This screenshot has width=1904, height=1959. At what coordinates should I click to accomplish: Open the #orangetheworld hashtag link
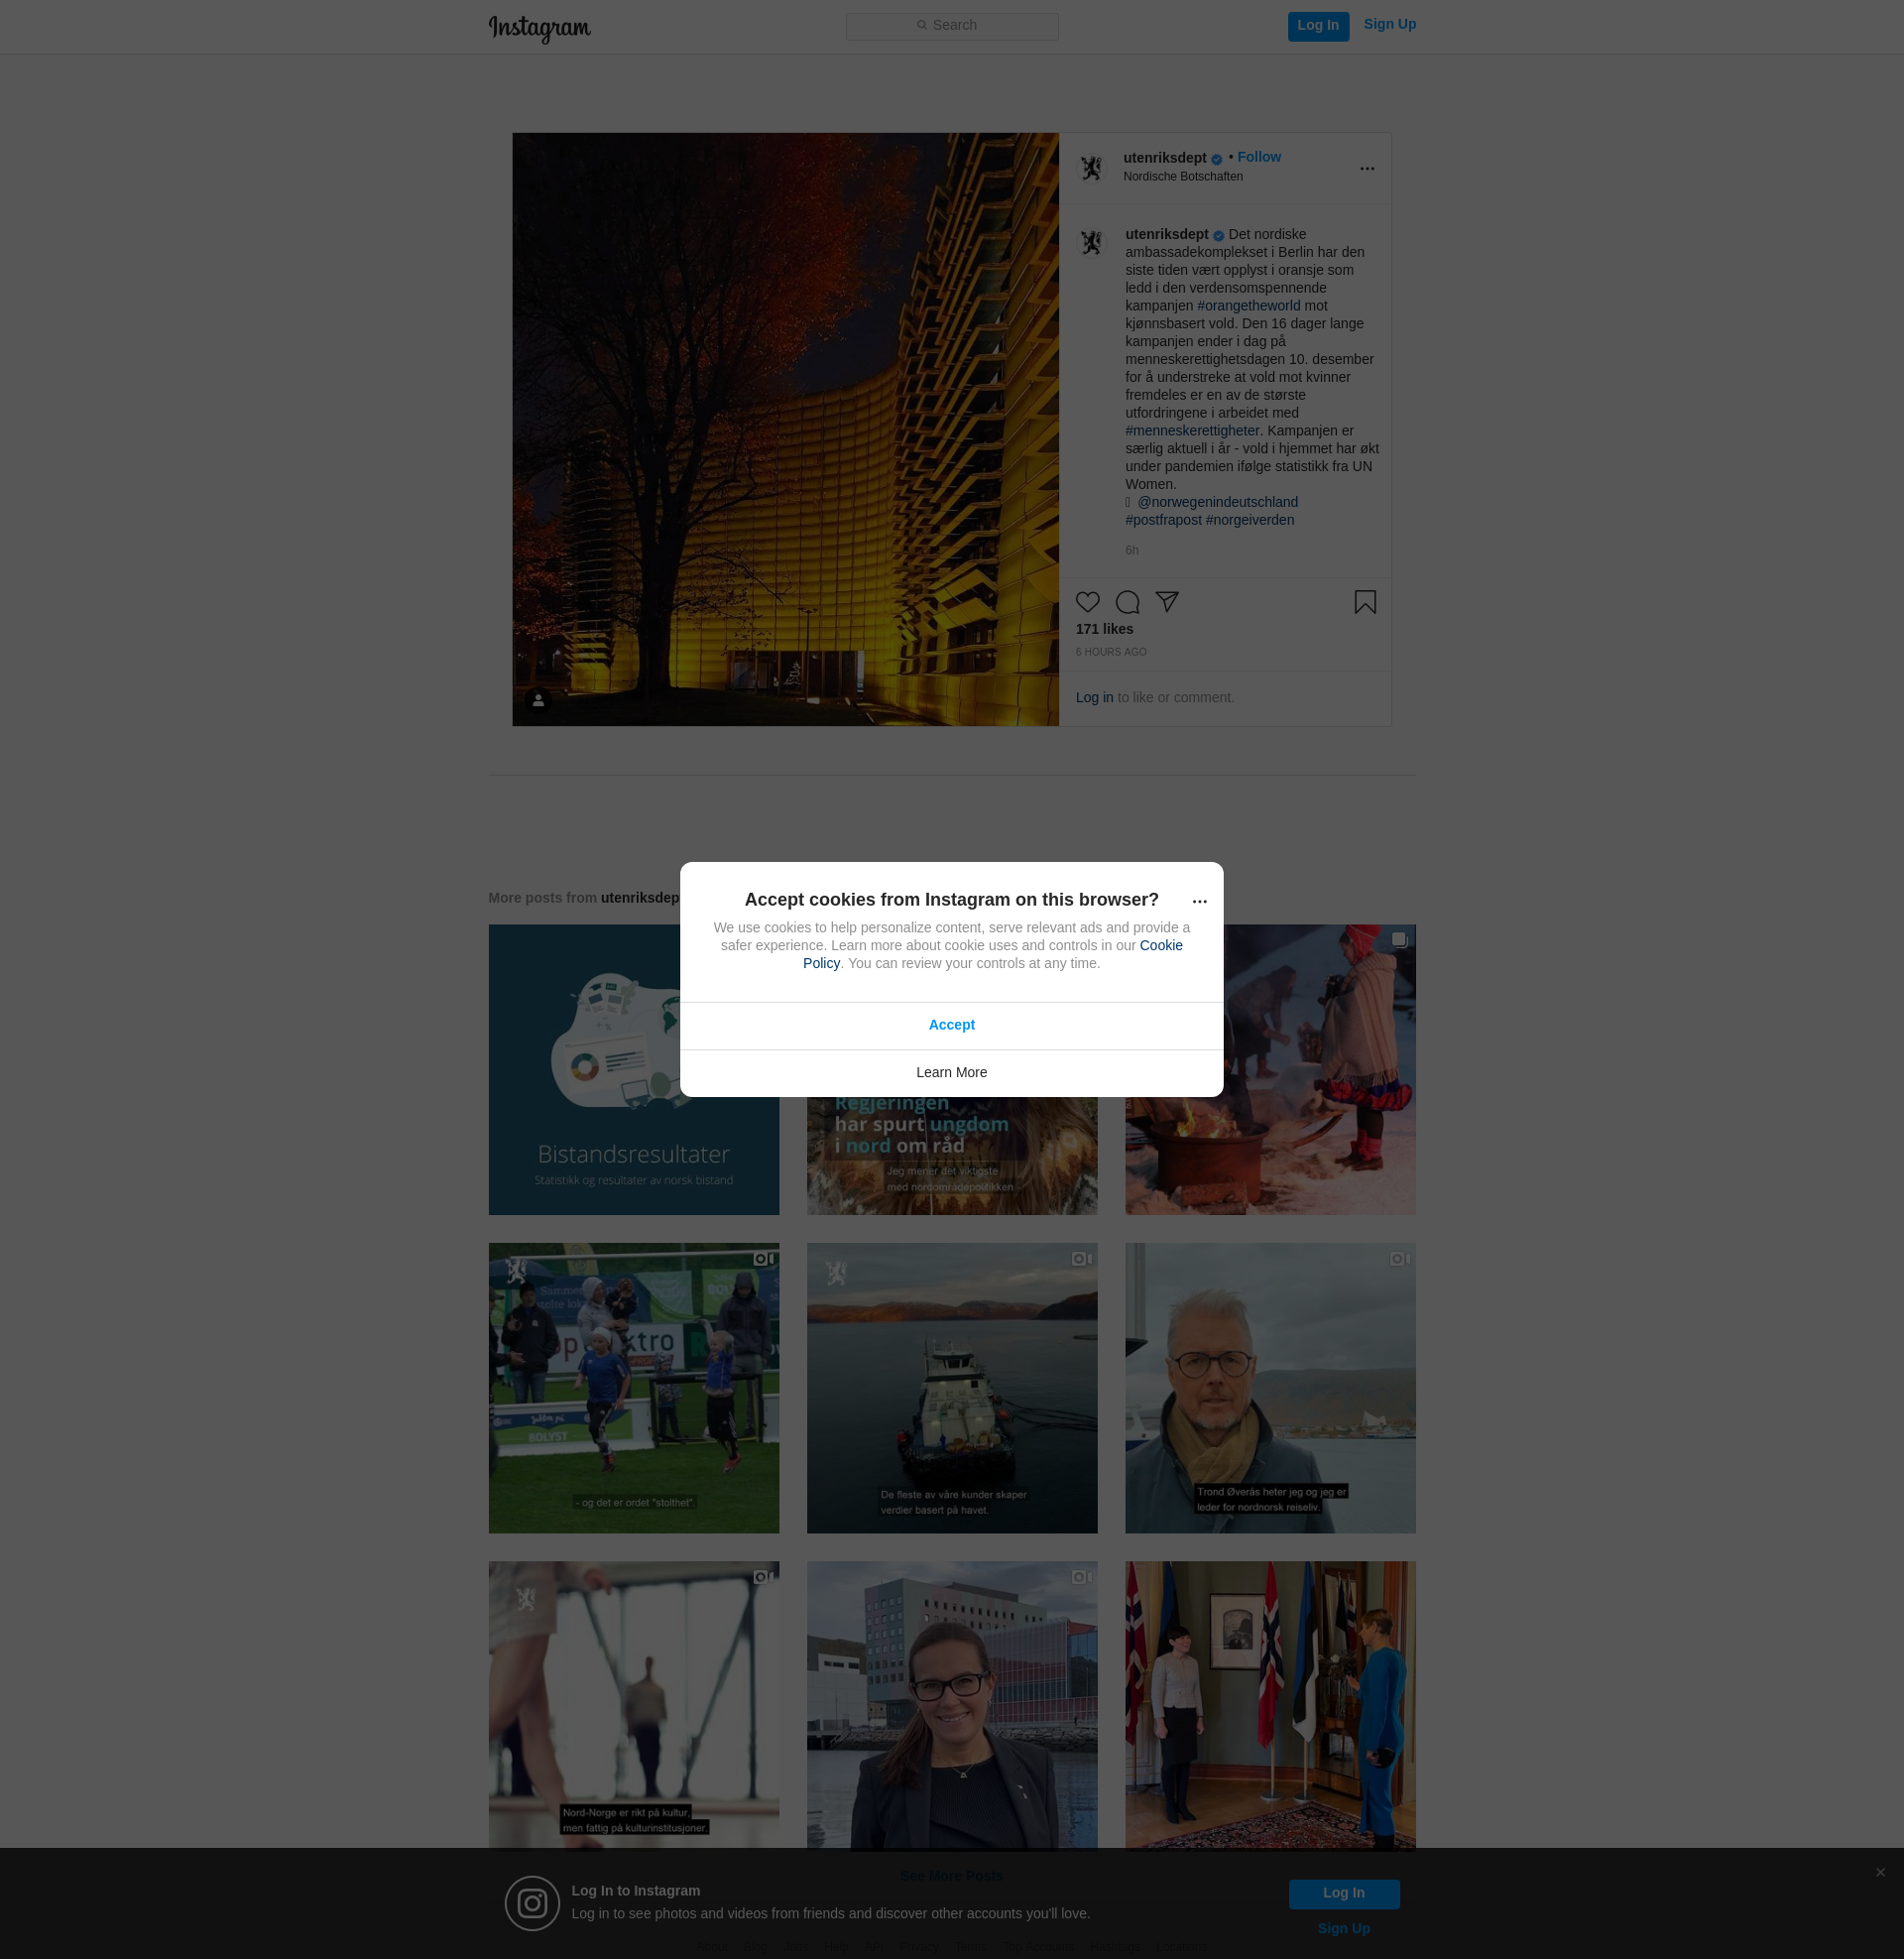coord(1248,306)
